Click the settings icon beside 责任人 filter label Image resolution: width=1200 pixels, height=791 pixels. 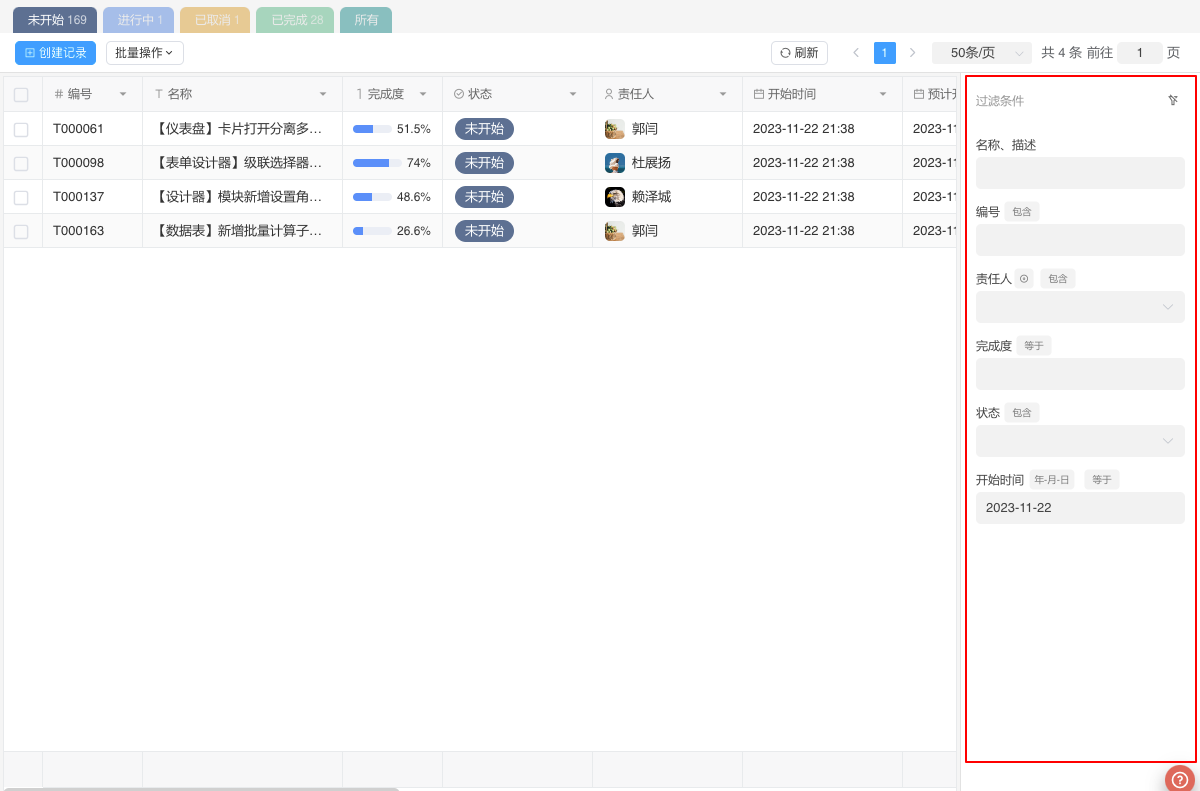click(x=1024, y=279)
